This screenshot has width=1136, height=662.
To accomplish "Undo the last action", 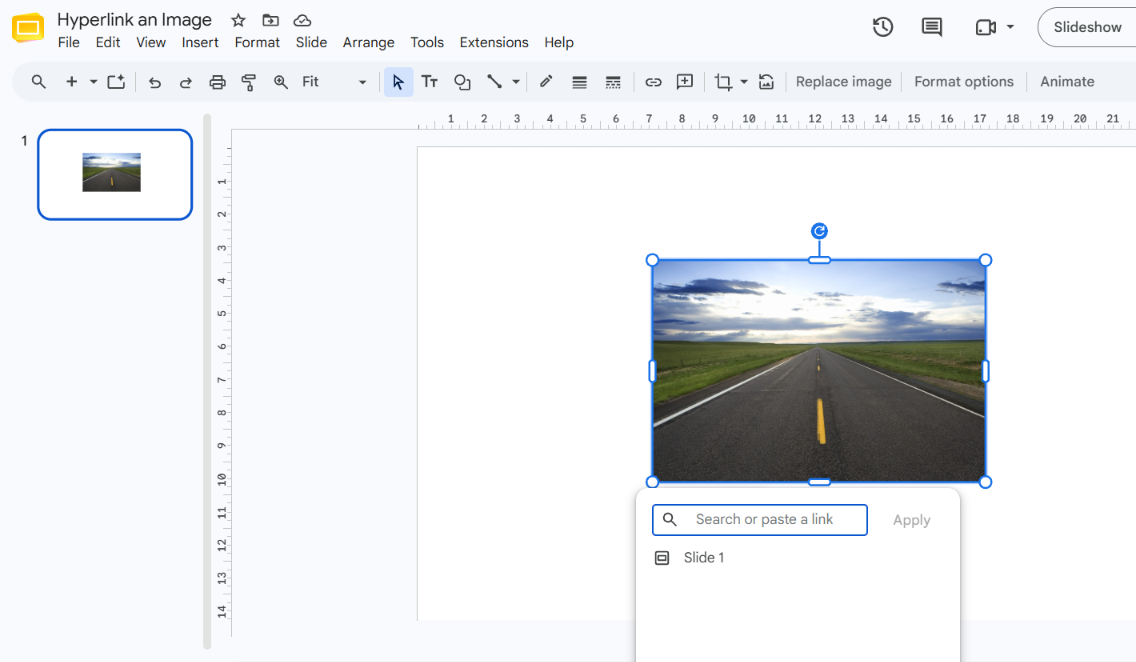I will coord(154,82).
